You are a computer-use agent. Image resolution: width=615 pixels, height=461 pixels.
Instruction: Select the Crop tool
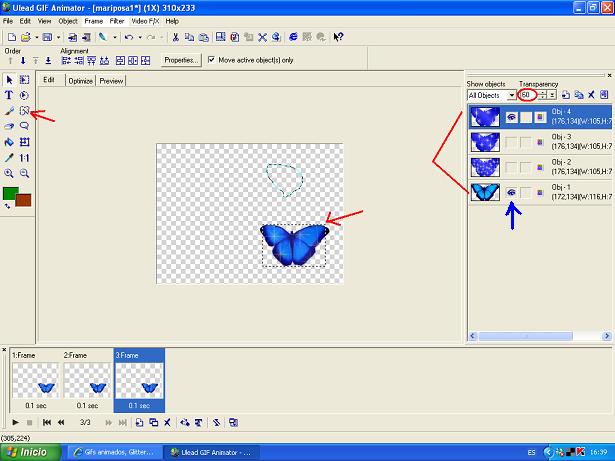click(24, 142)
